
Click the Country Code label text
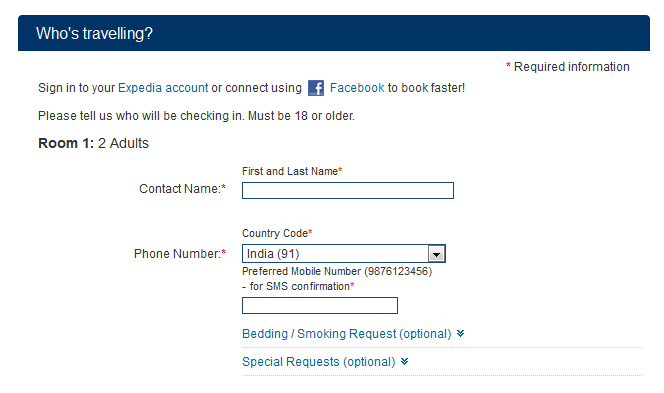(277, 233)
